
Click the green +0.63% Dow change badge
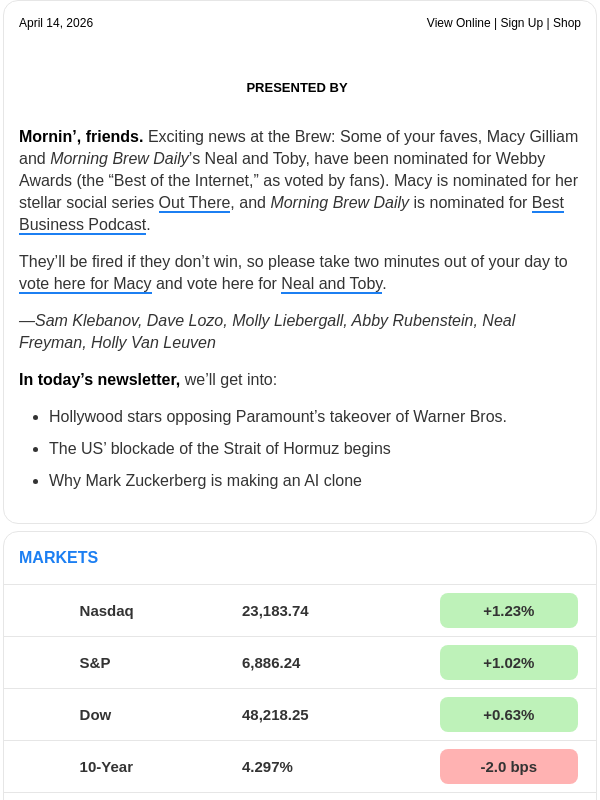point(508,715)
